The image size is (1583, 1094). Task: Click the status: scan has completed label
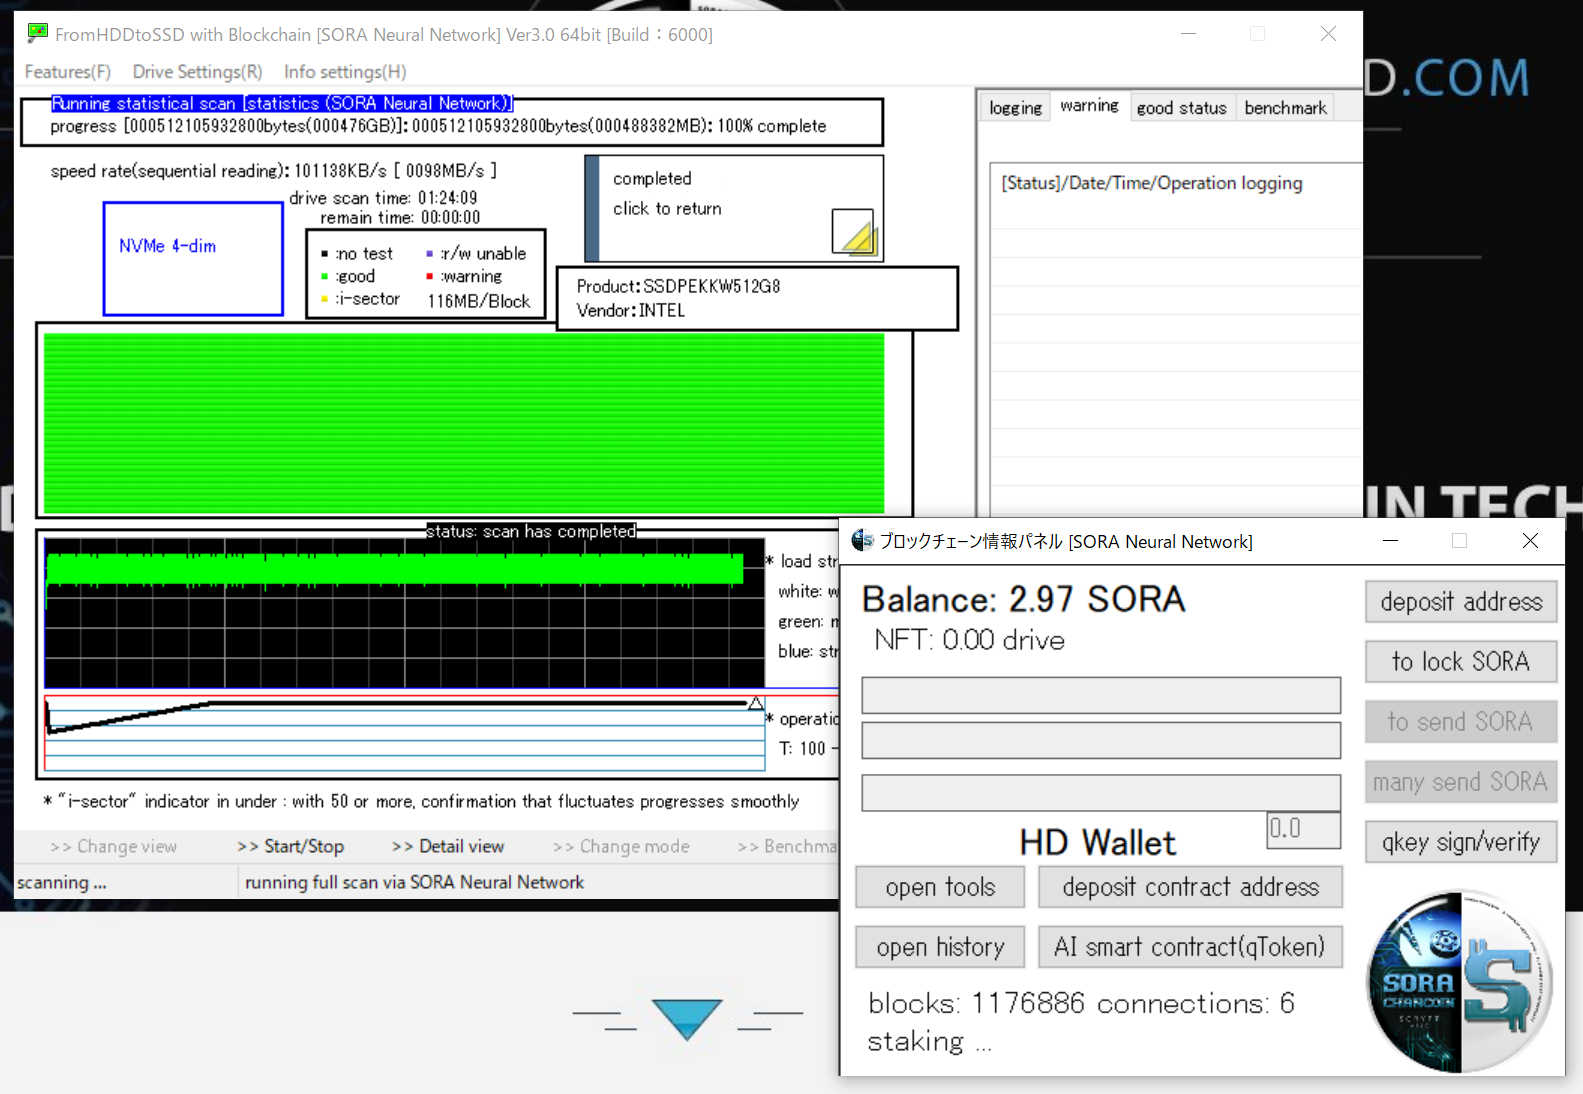click(531, 531)
